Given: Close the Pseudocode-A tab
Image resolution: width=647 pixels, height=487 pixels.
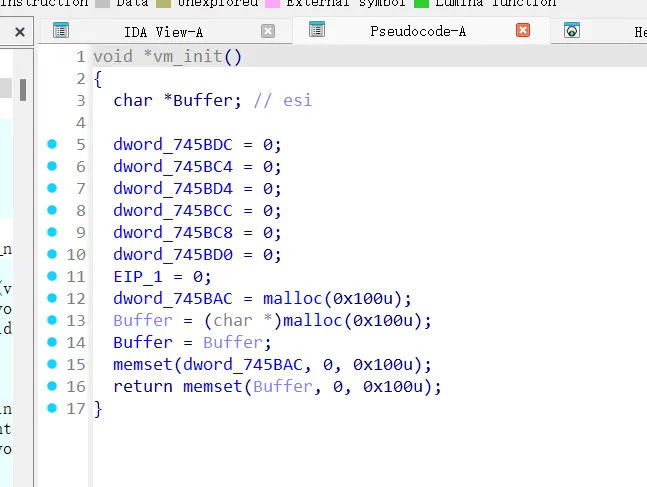Looking at the screenshot, I should pyautogui.click(x=522, y=31).
